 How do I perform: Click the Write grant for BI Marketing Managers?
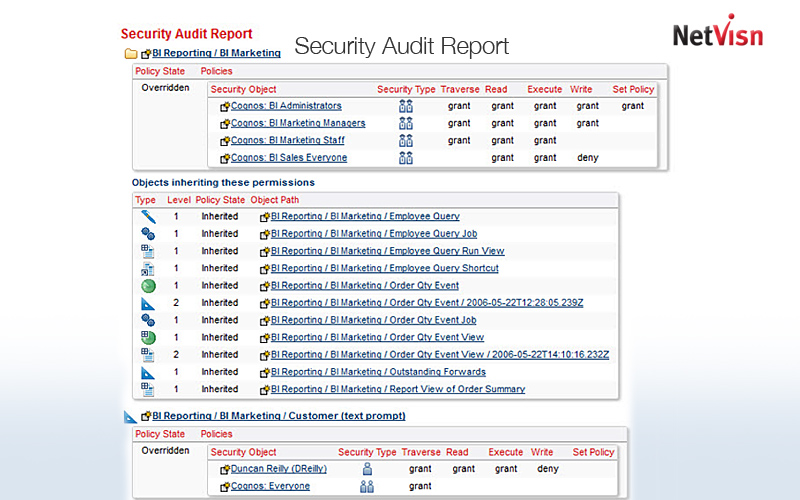pos(588,123)
